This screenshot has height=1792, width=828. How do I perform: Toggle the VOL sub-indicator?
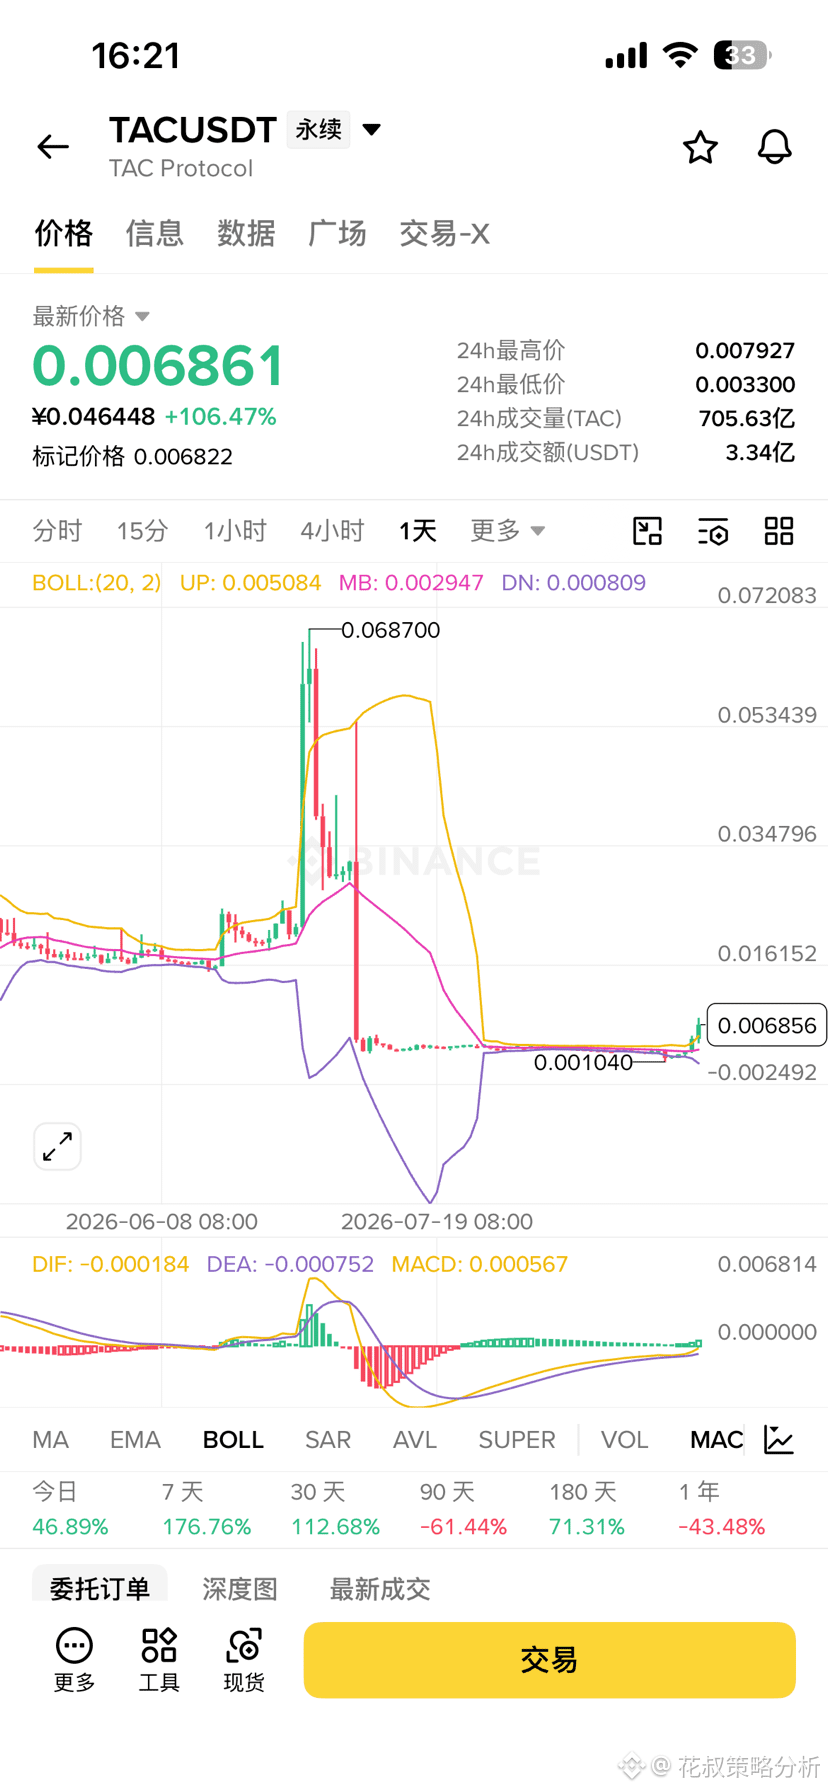(624, 1440)
